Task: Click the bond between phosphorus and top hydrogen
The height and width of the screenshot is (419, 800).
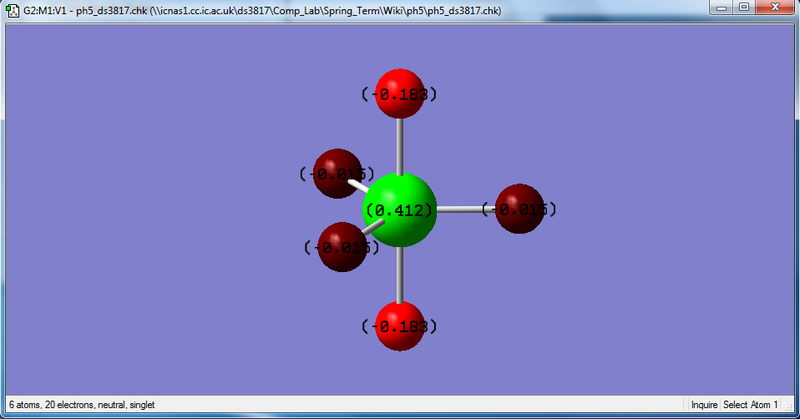Action: coord(400,146)
